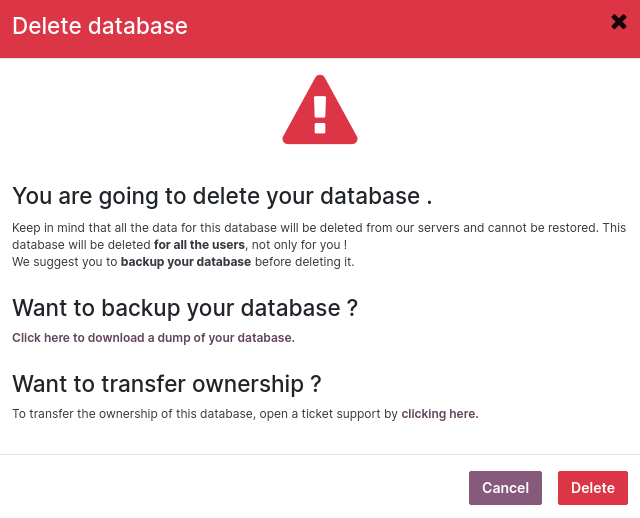
Task: Click the 'Delete database' dialog title
Action: point(100,26)
